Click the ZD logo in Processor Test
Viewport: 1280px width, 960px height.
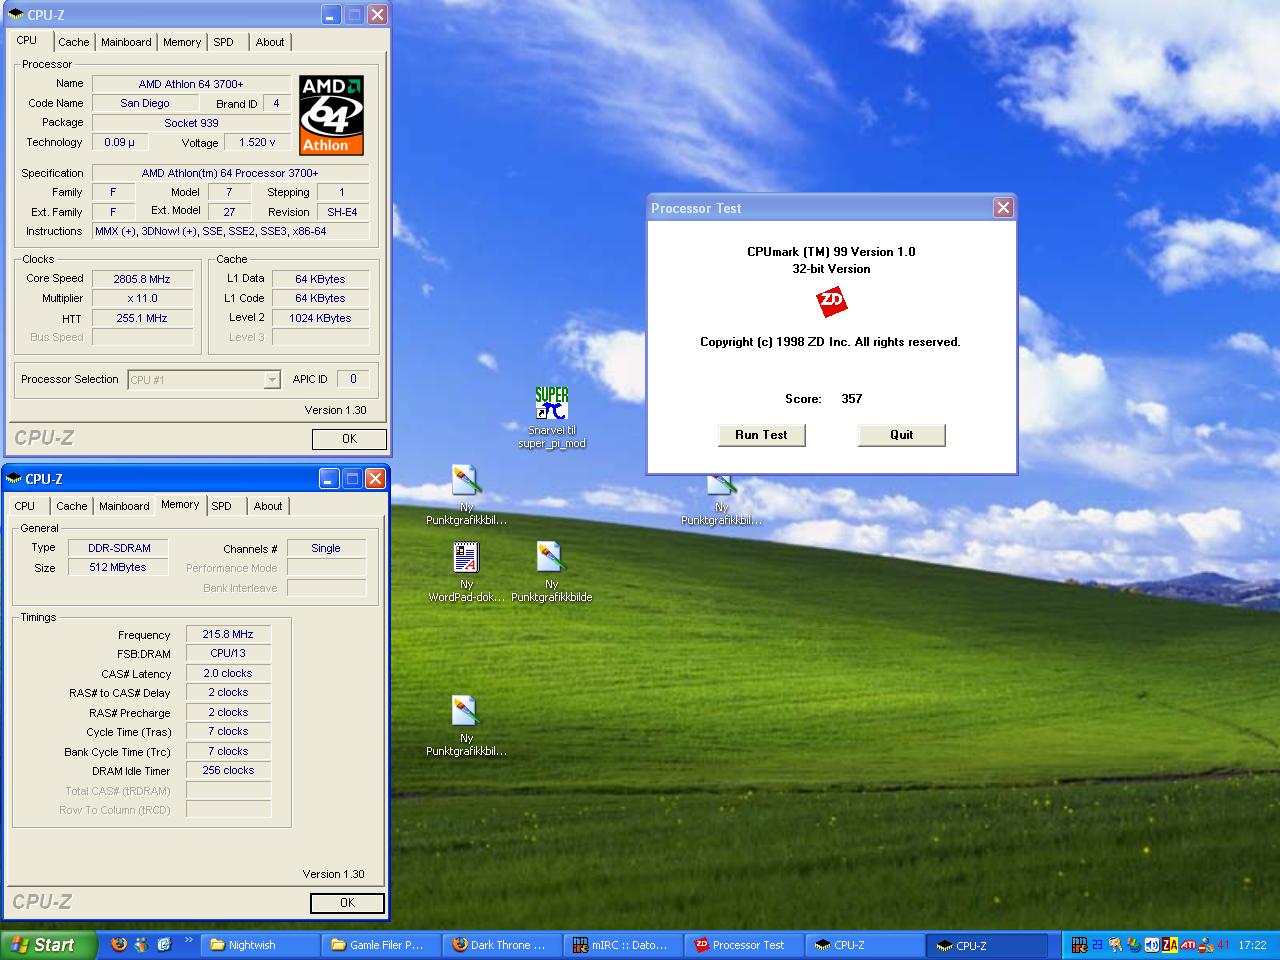pos(831,301)
